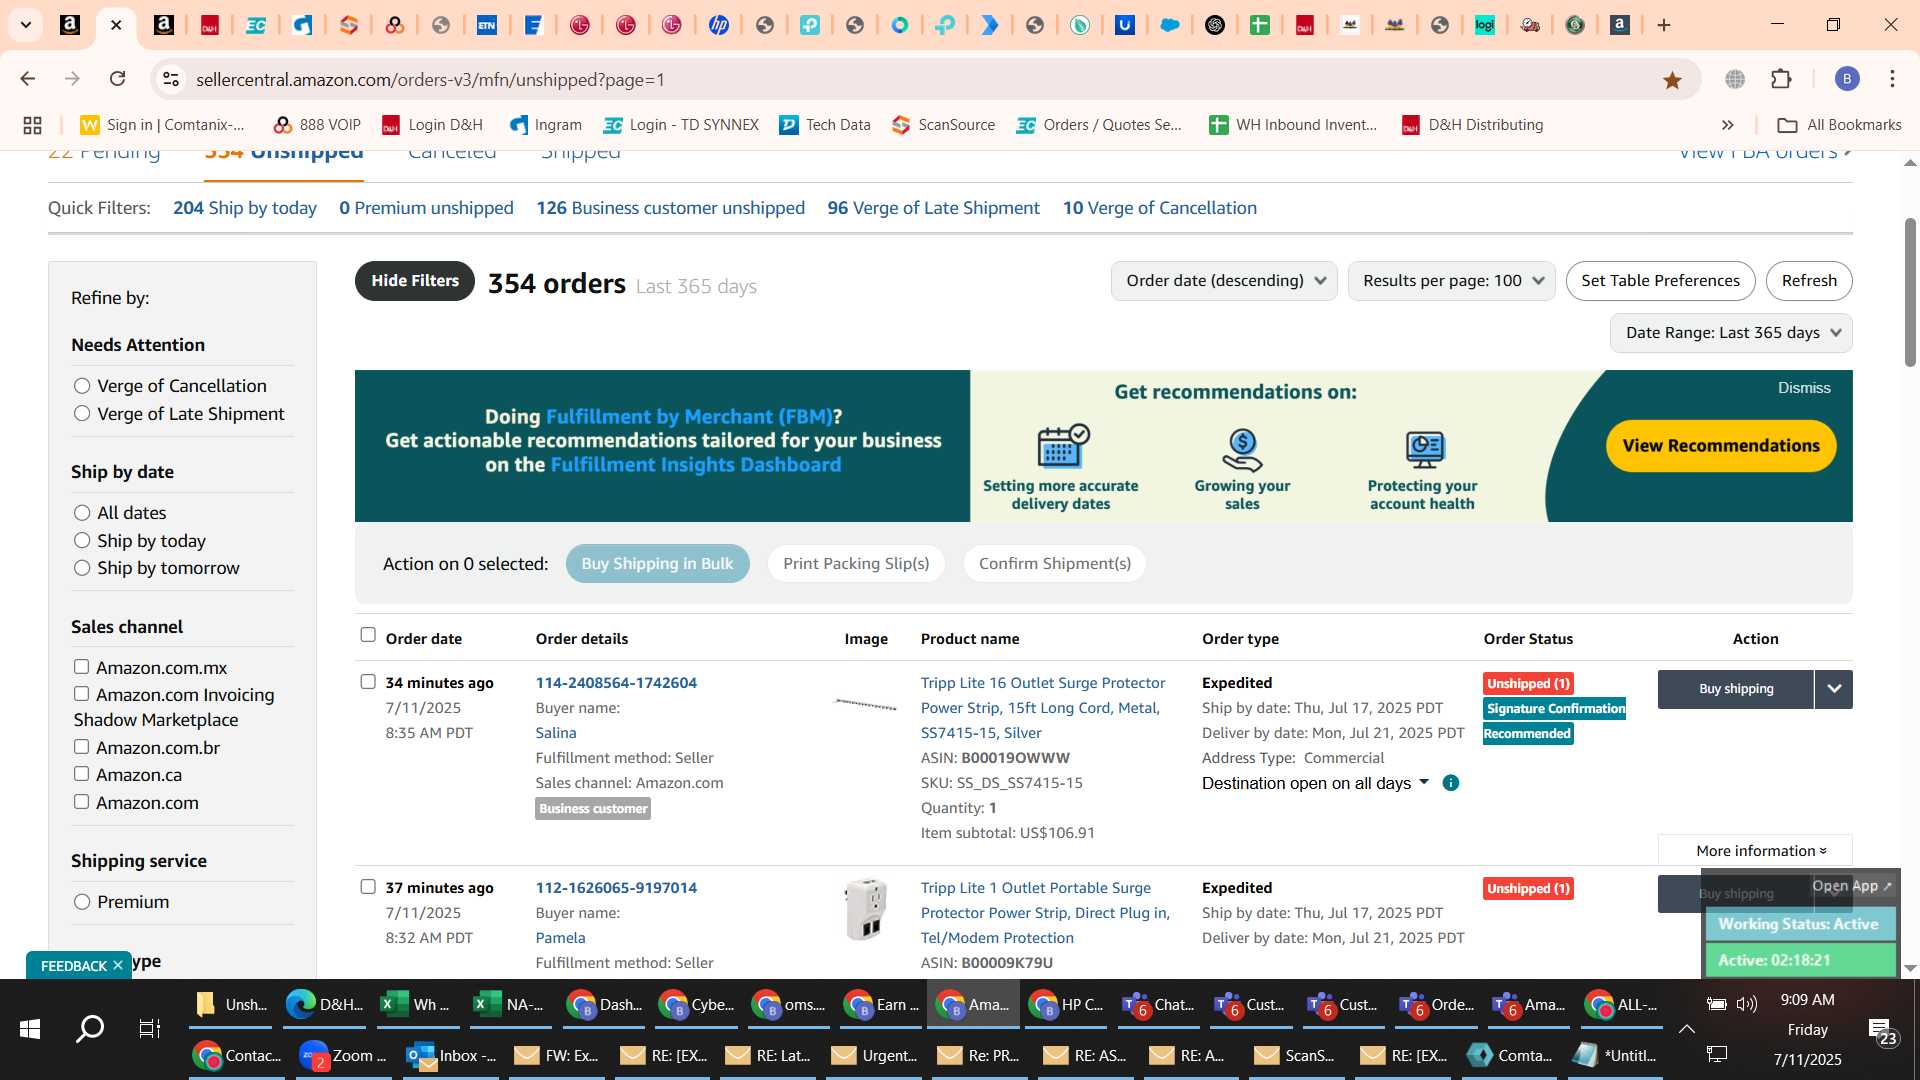Check Amazon.ca sales channel
Image resolution: width=1920 pixels, height=1080 pixels.
[82, 774]
